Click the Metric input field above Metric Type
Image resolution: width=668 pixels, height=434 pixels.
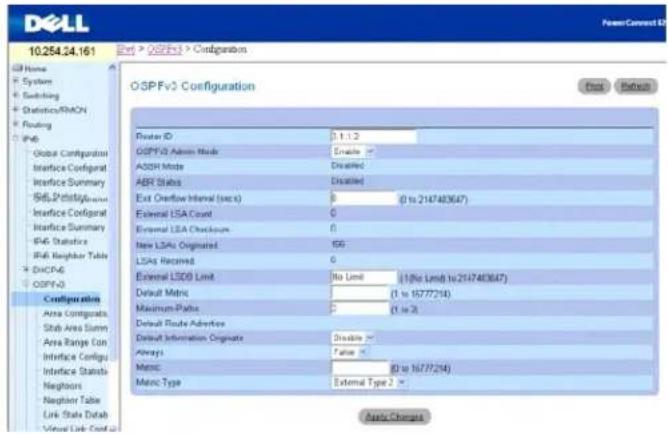[360, 368]
